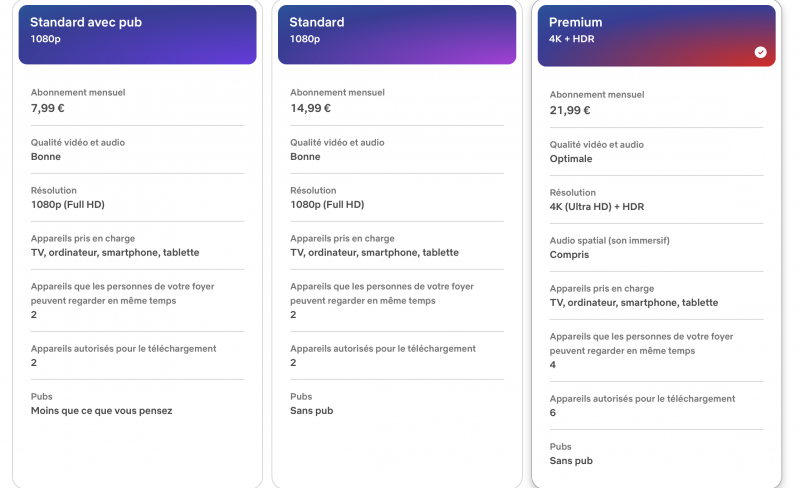This screenshot has width=800, height=488.
Task: Click the 14,99 € monthly price
Action: [310, 108]
